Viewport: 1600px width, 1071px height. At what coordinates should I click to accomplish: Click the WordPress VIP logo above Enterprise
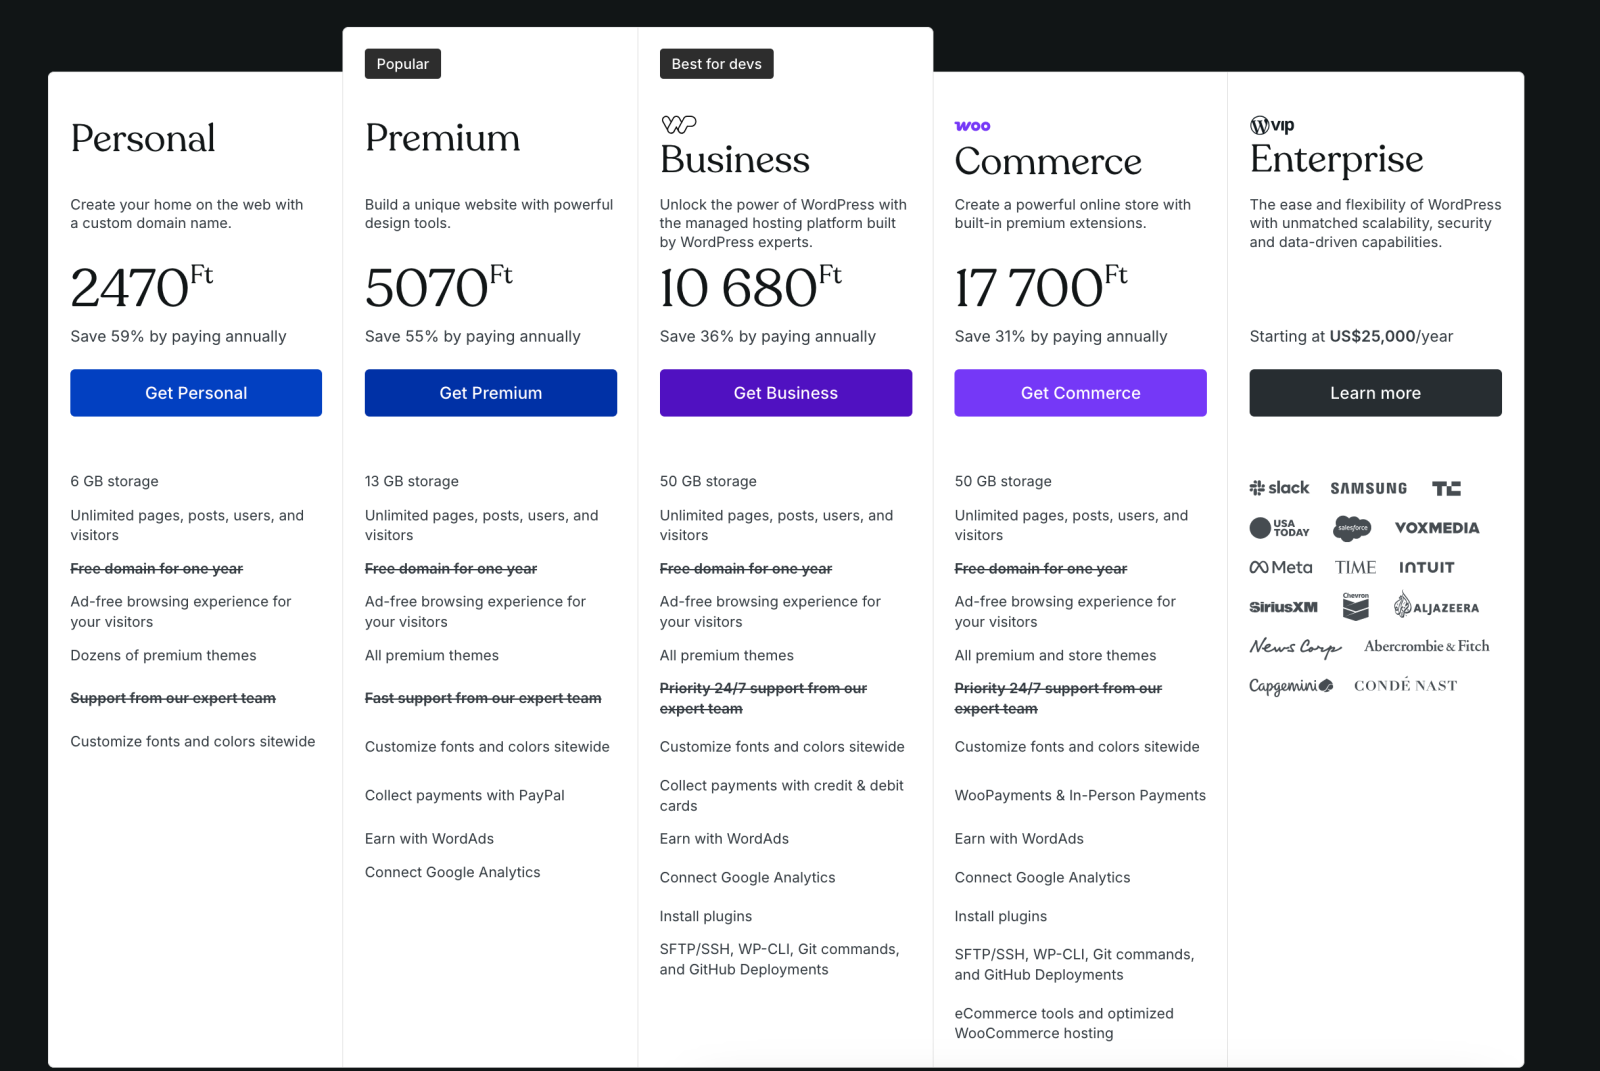click(x=1272, y=125)
